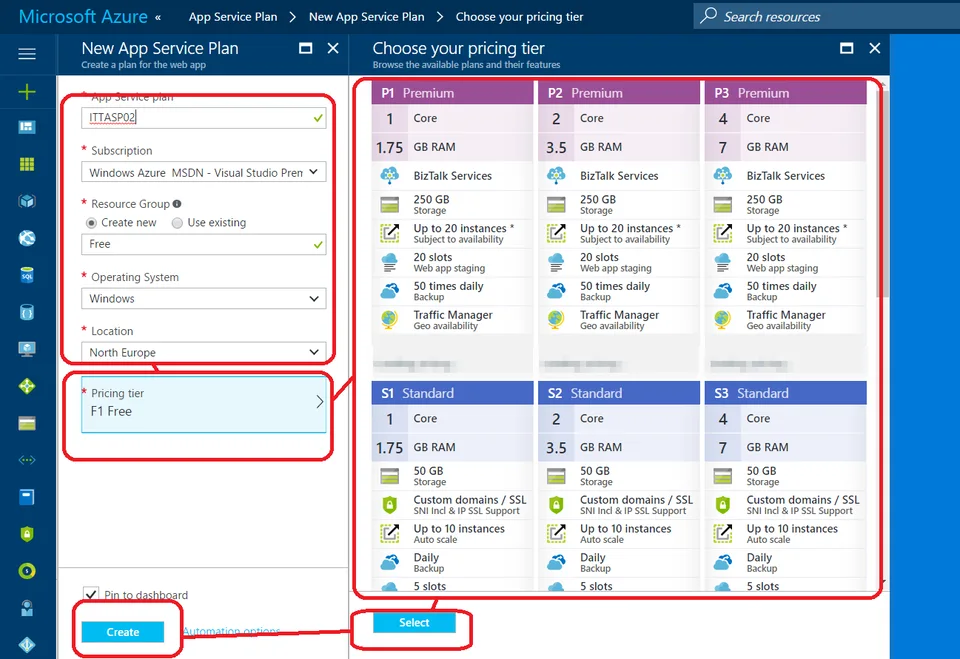Click the Create button
The image size is (960, 659).
(x=122, y=632)
